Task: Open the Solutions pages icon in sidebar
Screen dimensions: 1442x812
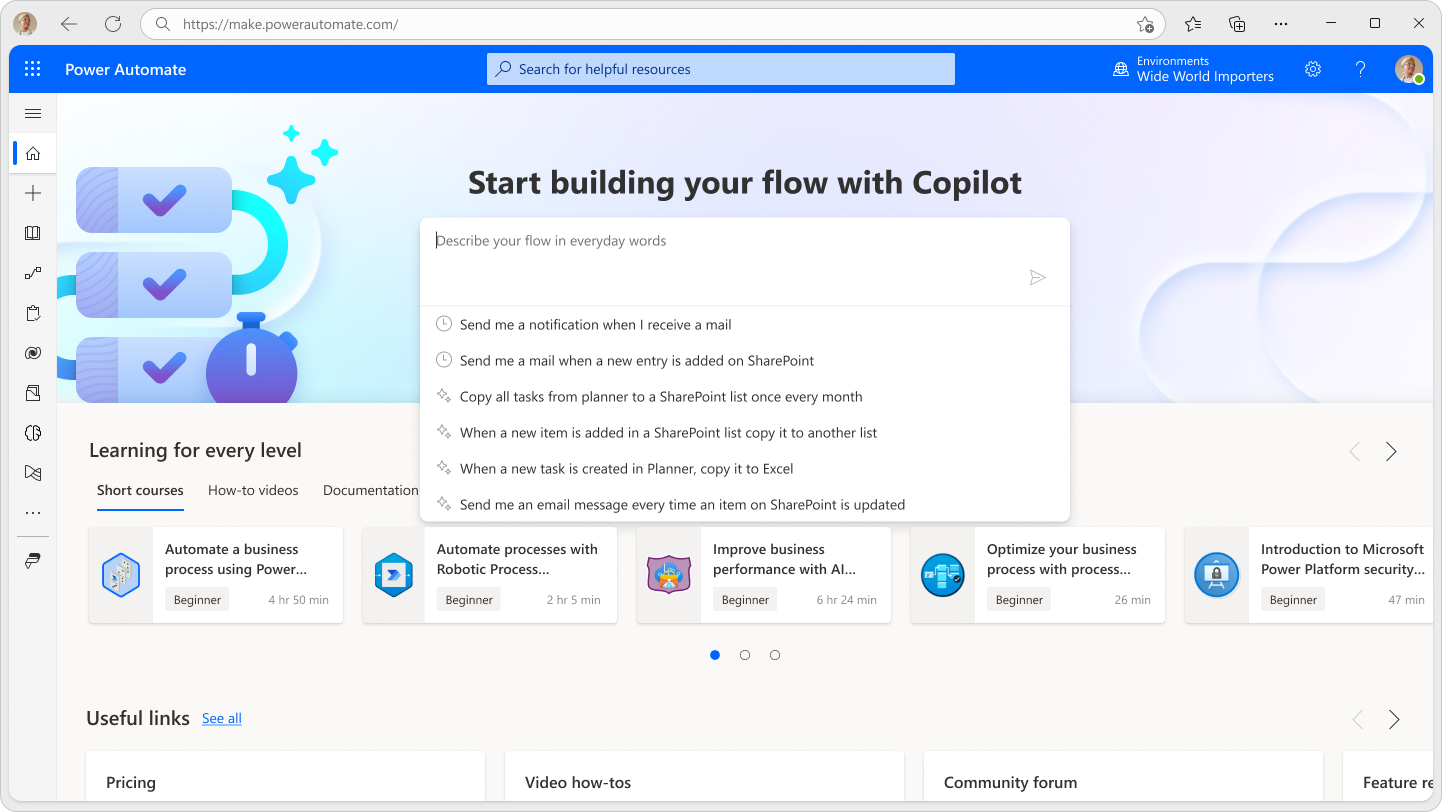Action: point(33,393)
